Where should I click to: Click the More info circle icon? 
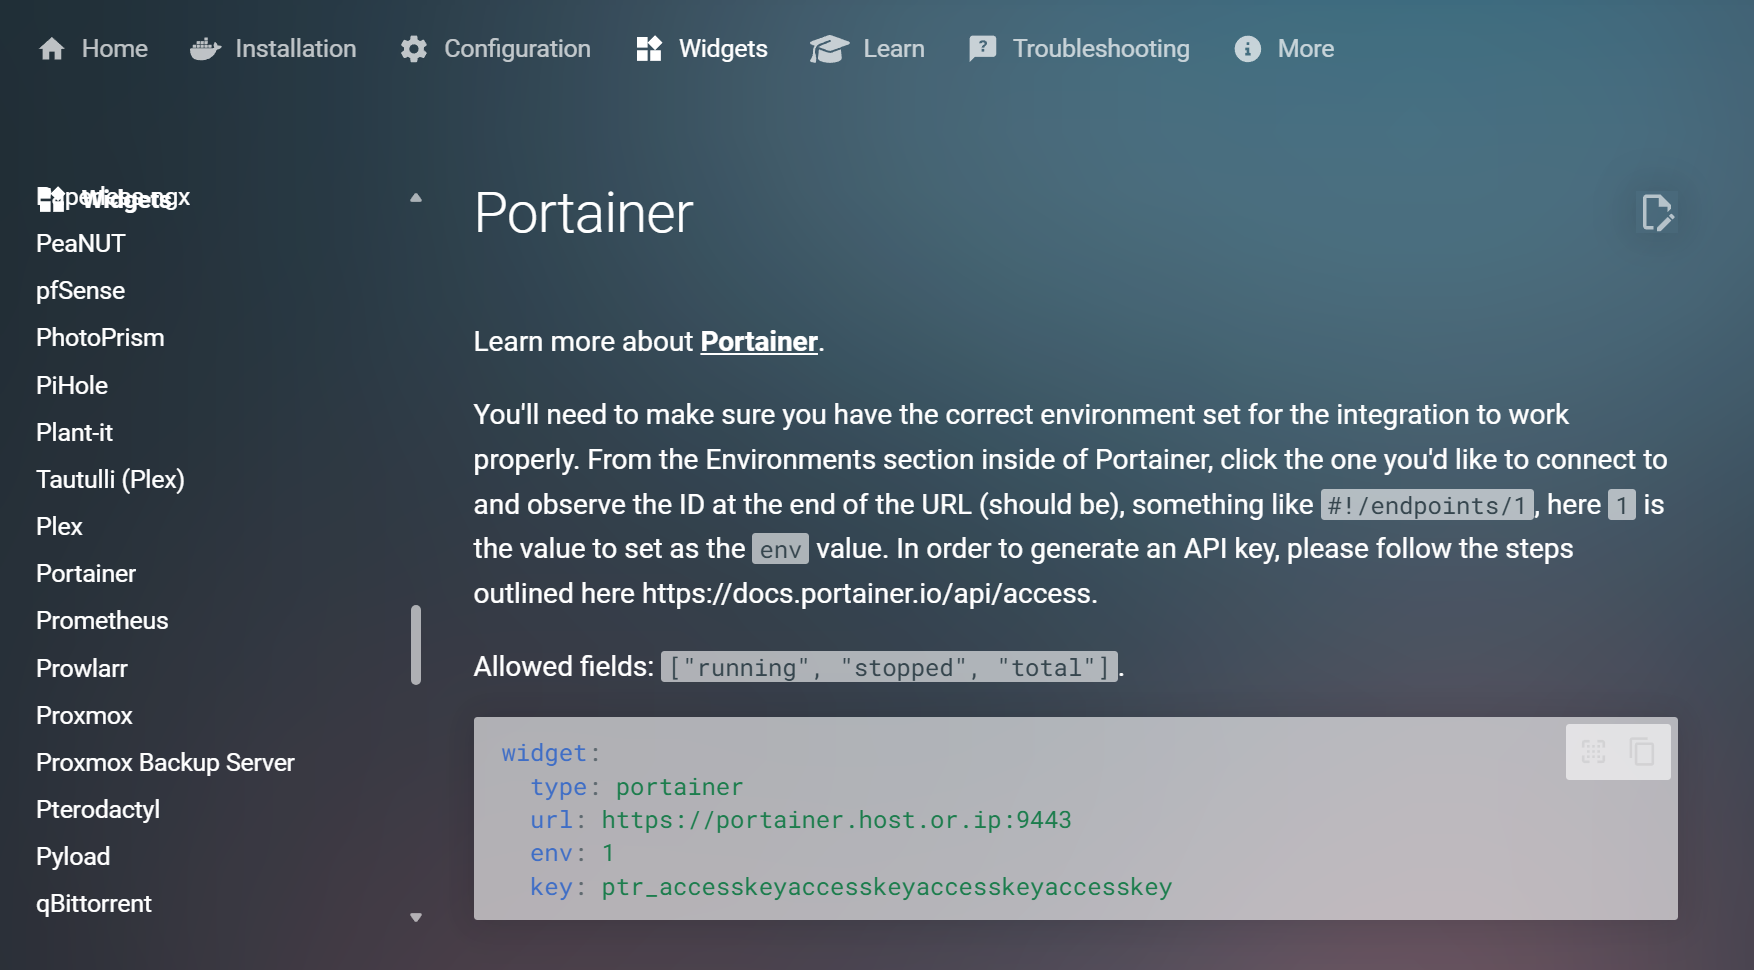(1247, 49)
